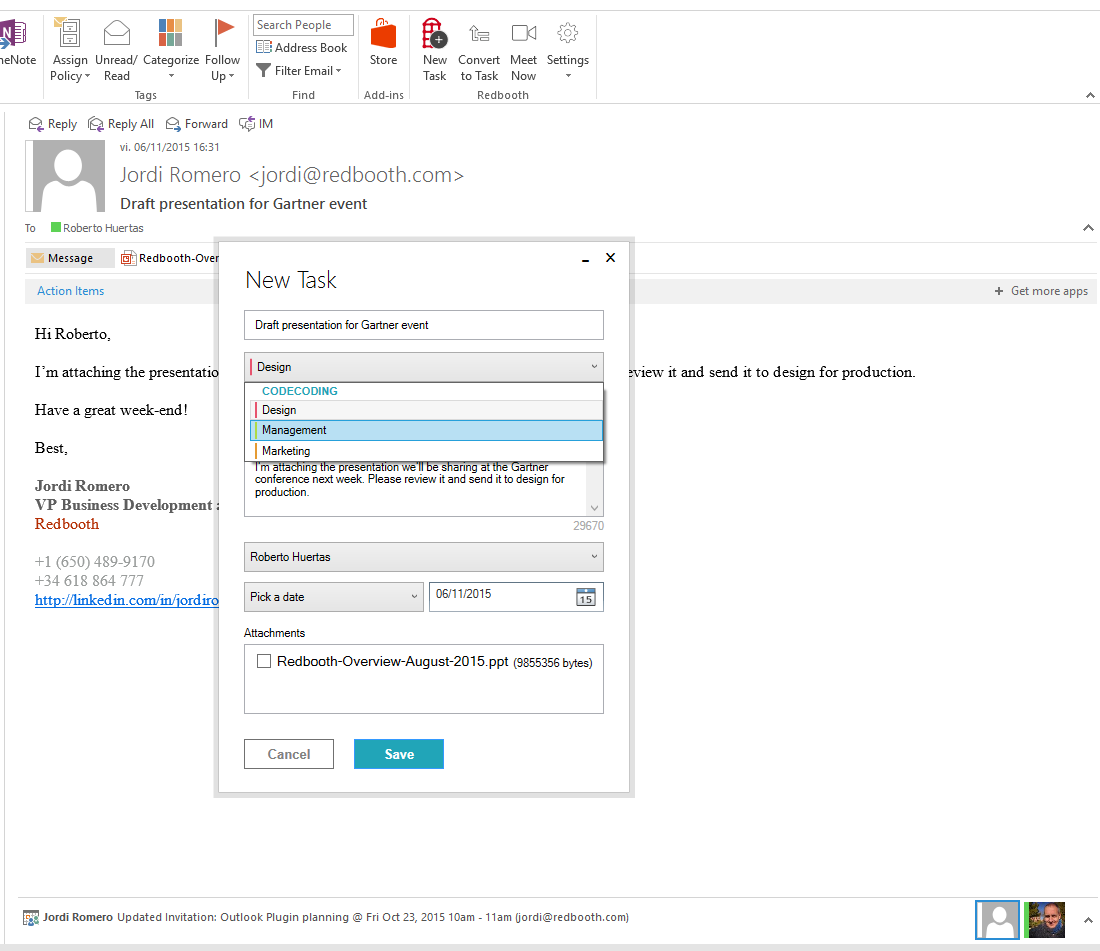Screen dimensions: 1100x951
Task: Cancel the New Task dialog
Action: point(288,754)
